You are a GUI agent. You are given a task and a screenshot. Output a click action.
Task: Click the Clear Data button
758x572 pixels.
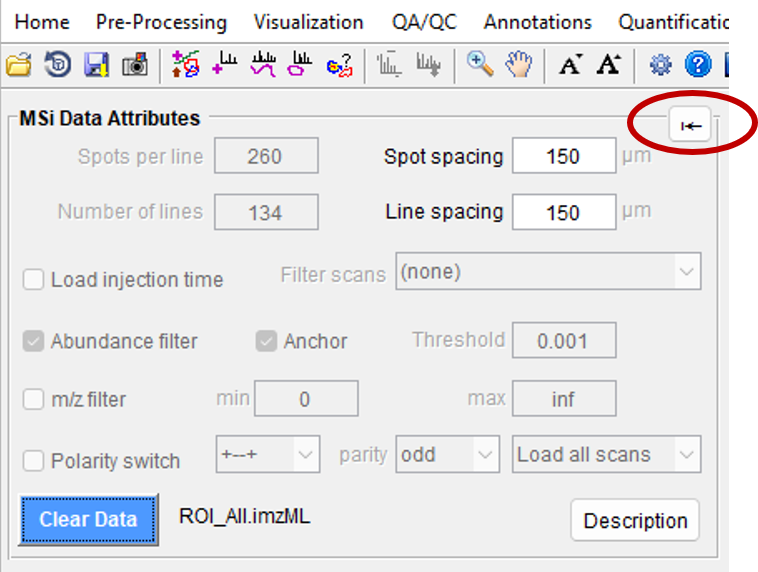click(88, 520)
